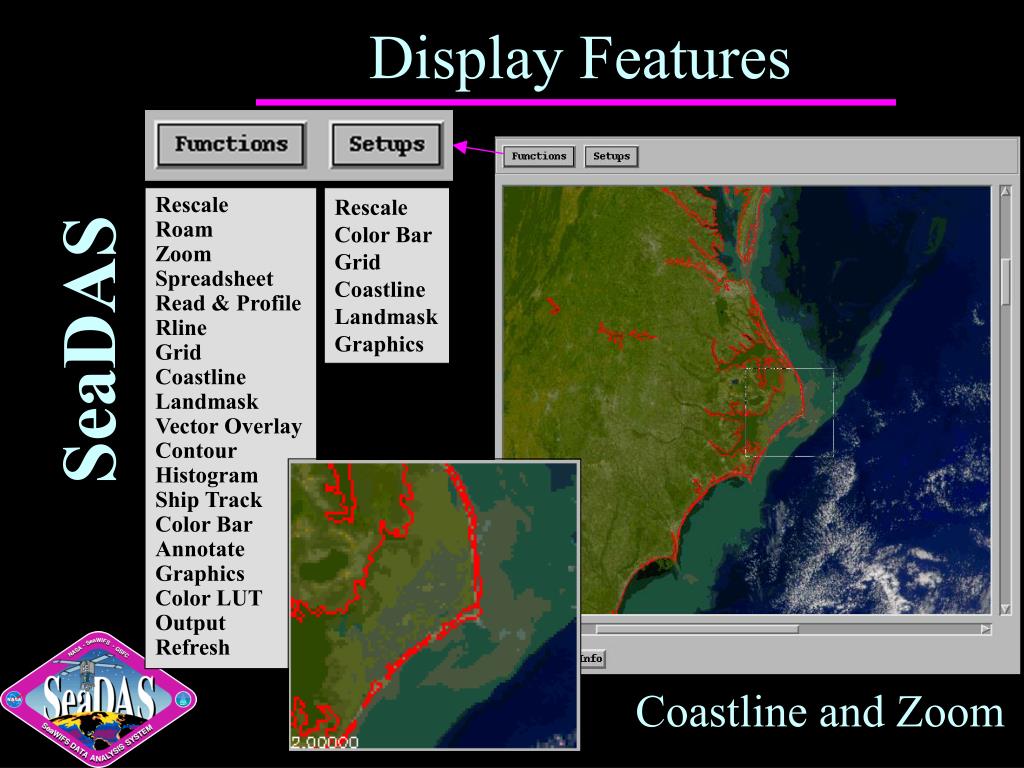Choose Coastline in the Functions list
Image resolution: width=1024 pixels, height=768 pixels.
pos(200,377)
